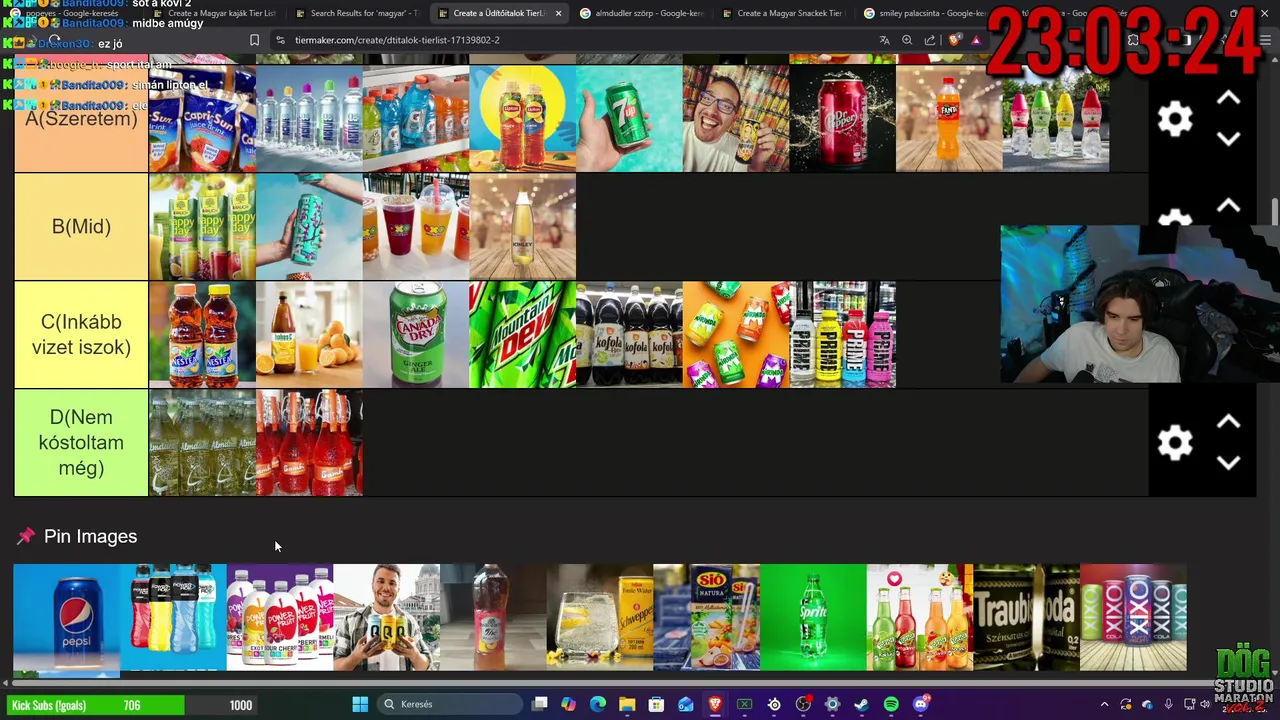The image size is (1280, 720).
Task: Open Spotify from the taskbar
Action: [x=891, y=704]
